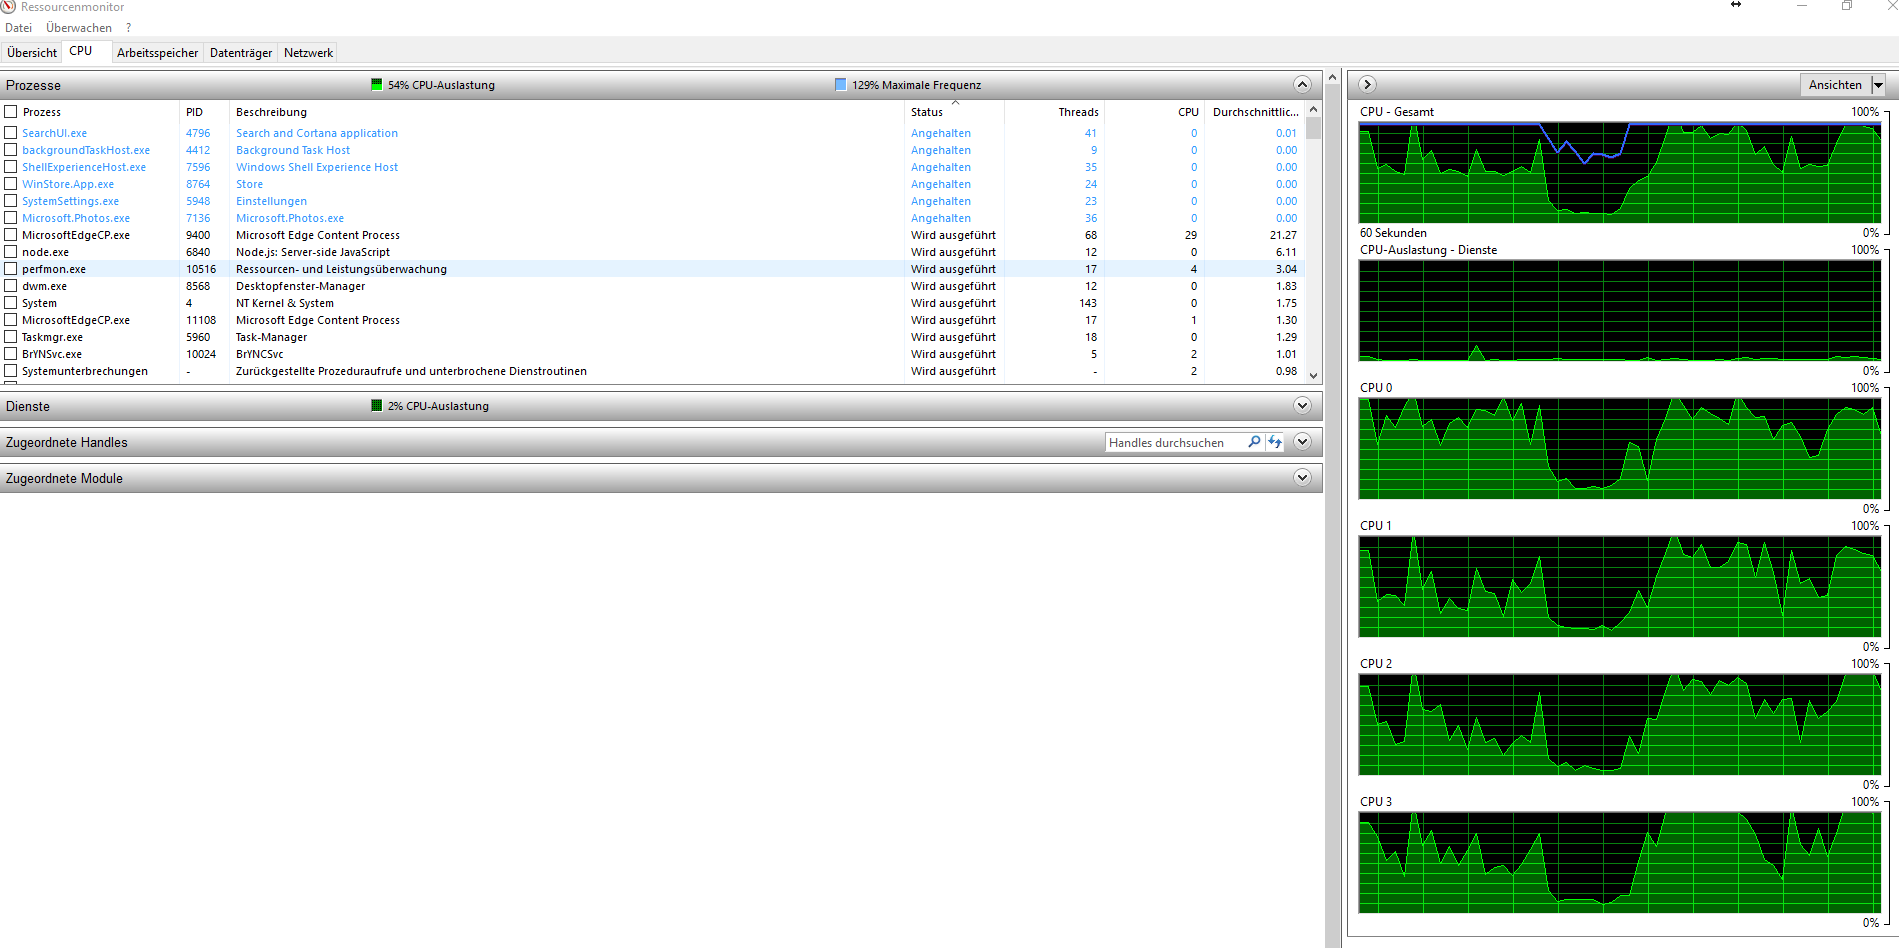
Task: Collapse the right graph pane with arrow button
Action: [x=1368, y=85]
